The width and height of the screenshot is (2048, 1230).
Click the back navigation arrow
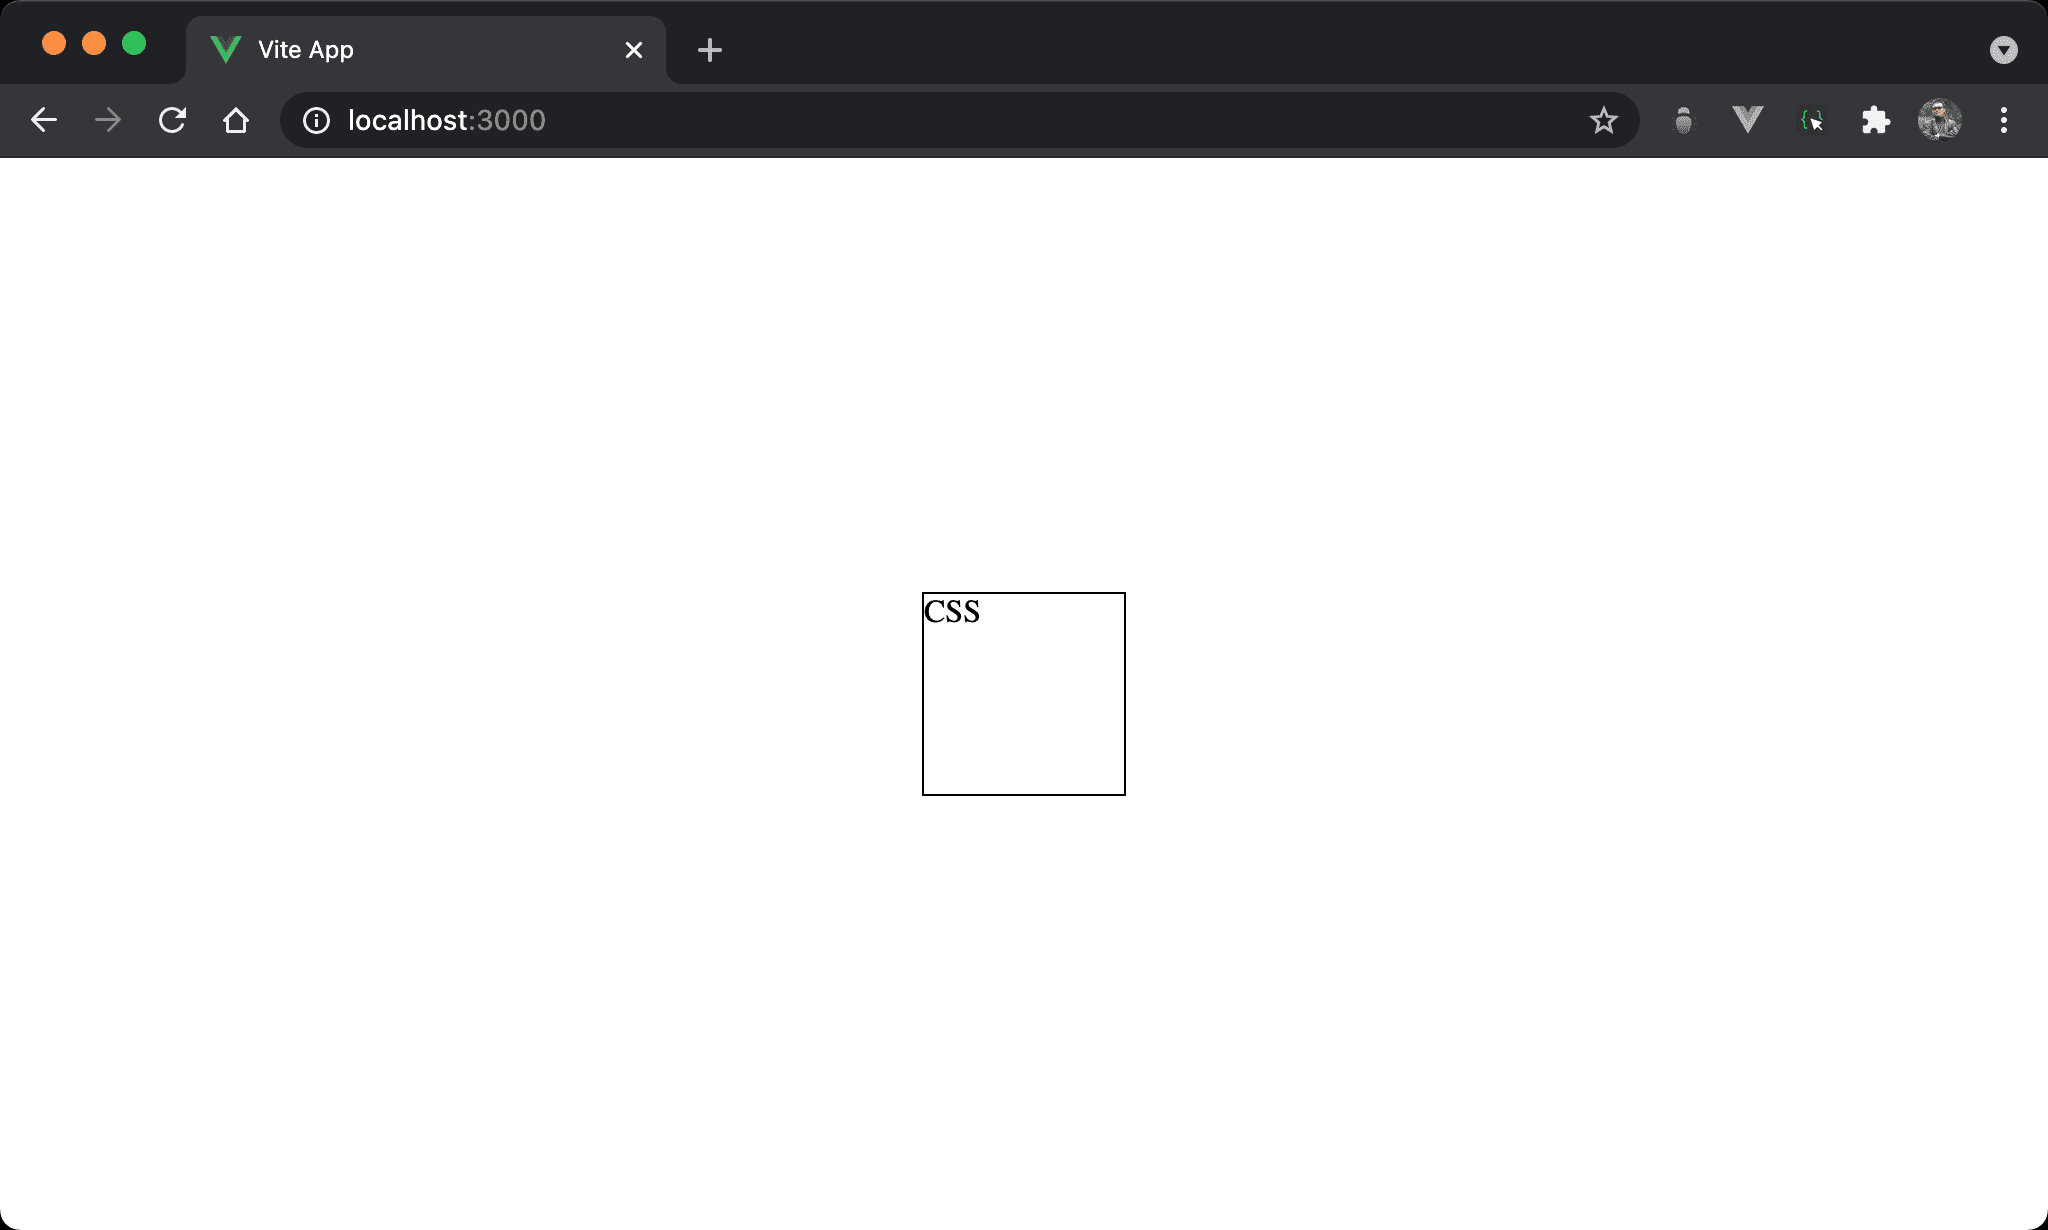pyautogui.click(x=44, y=120)
